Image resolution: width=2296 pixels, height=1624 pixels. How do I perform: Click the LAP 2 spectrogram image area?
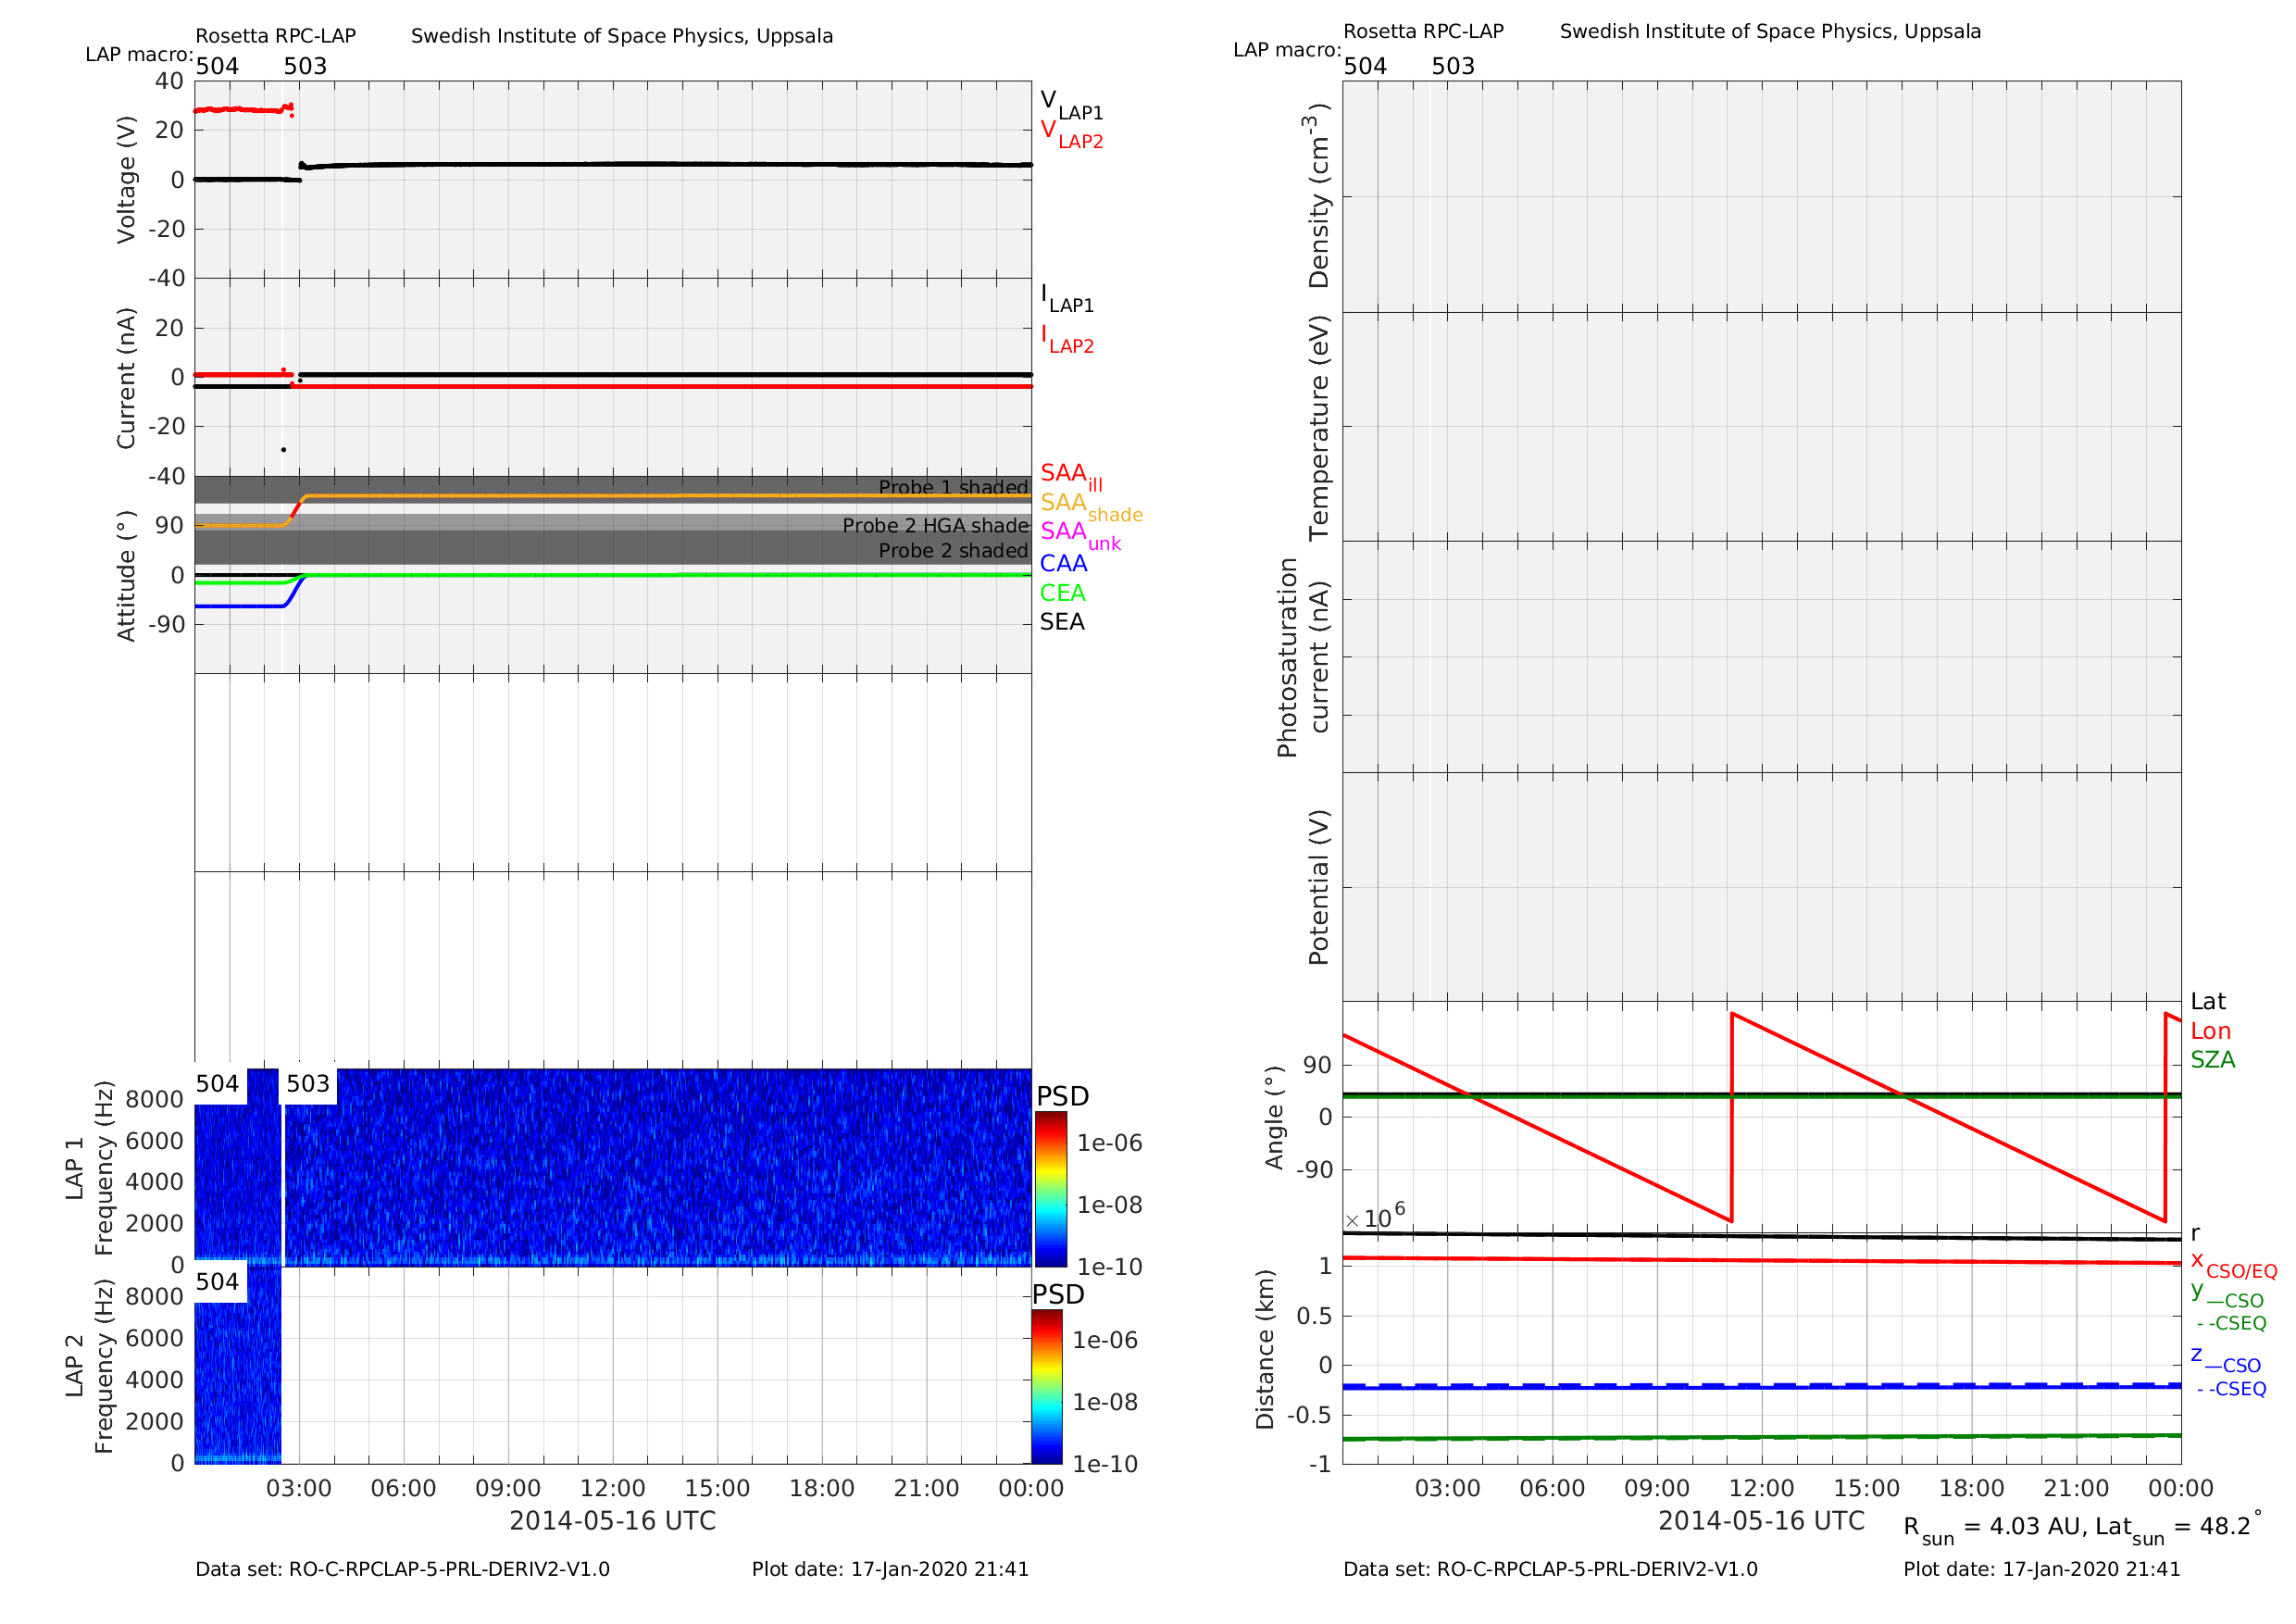(x=238, y=1366)
